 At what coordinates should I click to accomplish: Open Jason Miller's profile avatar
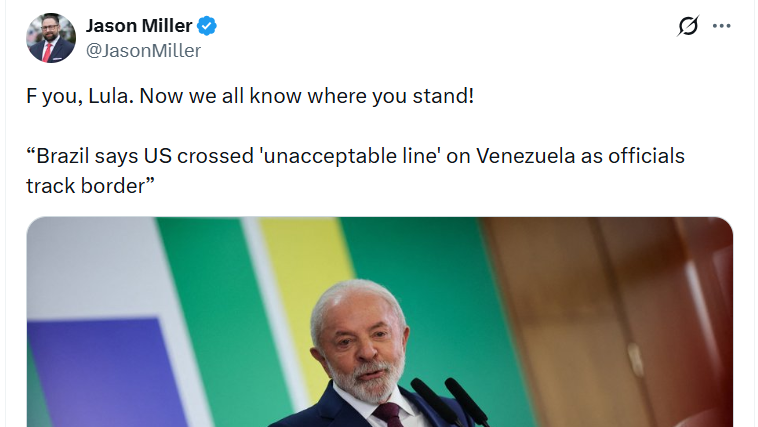pyautogui.click(x=51, y=38)
